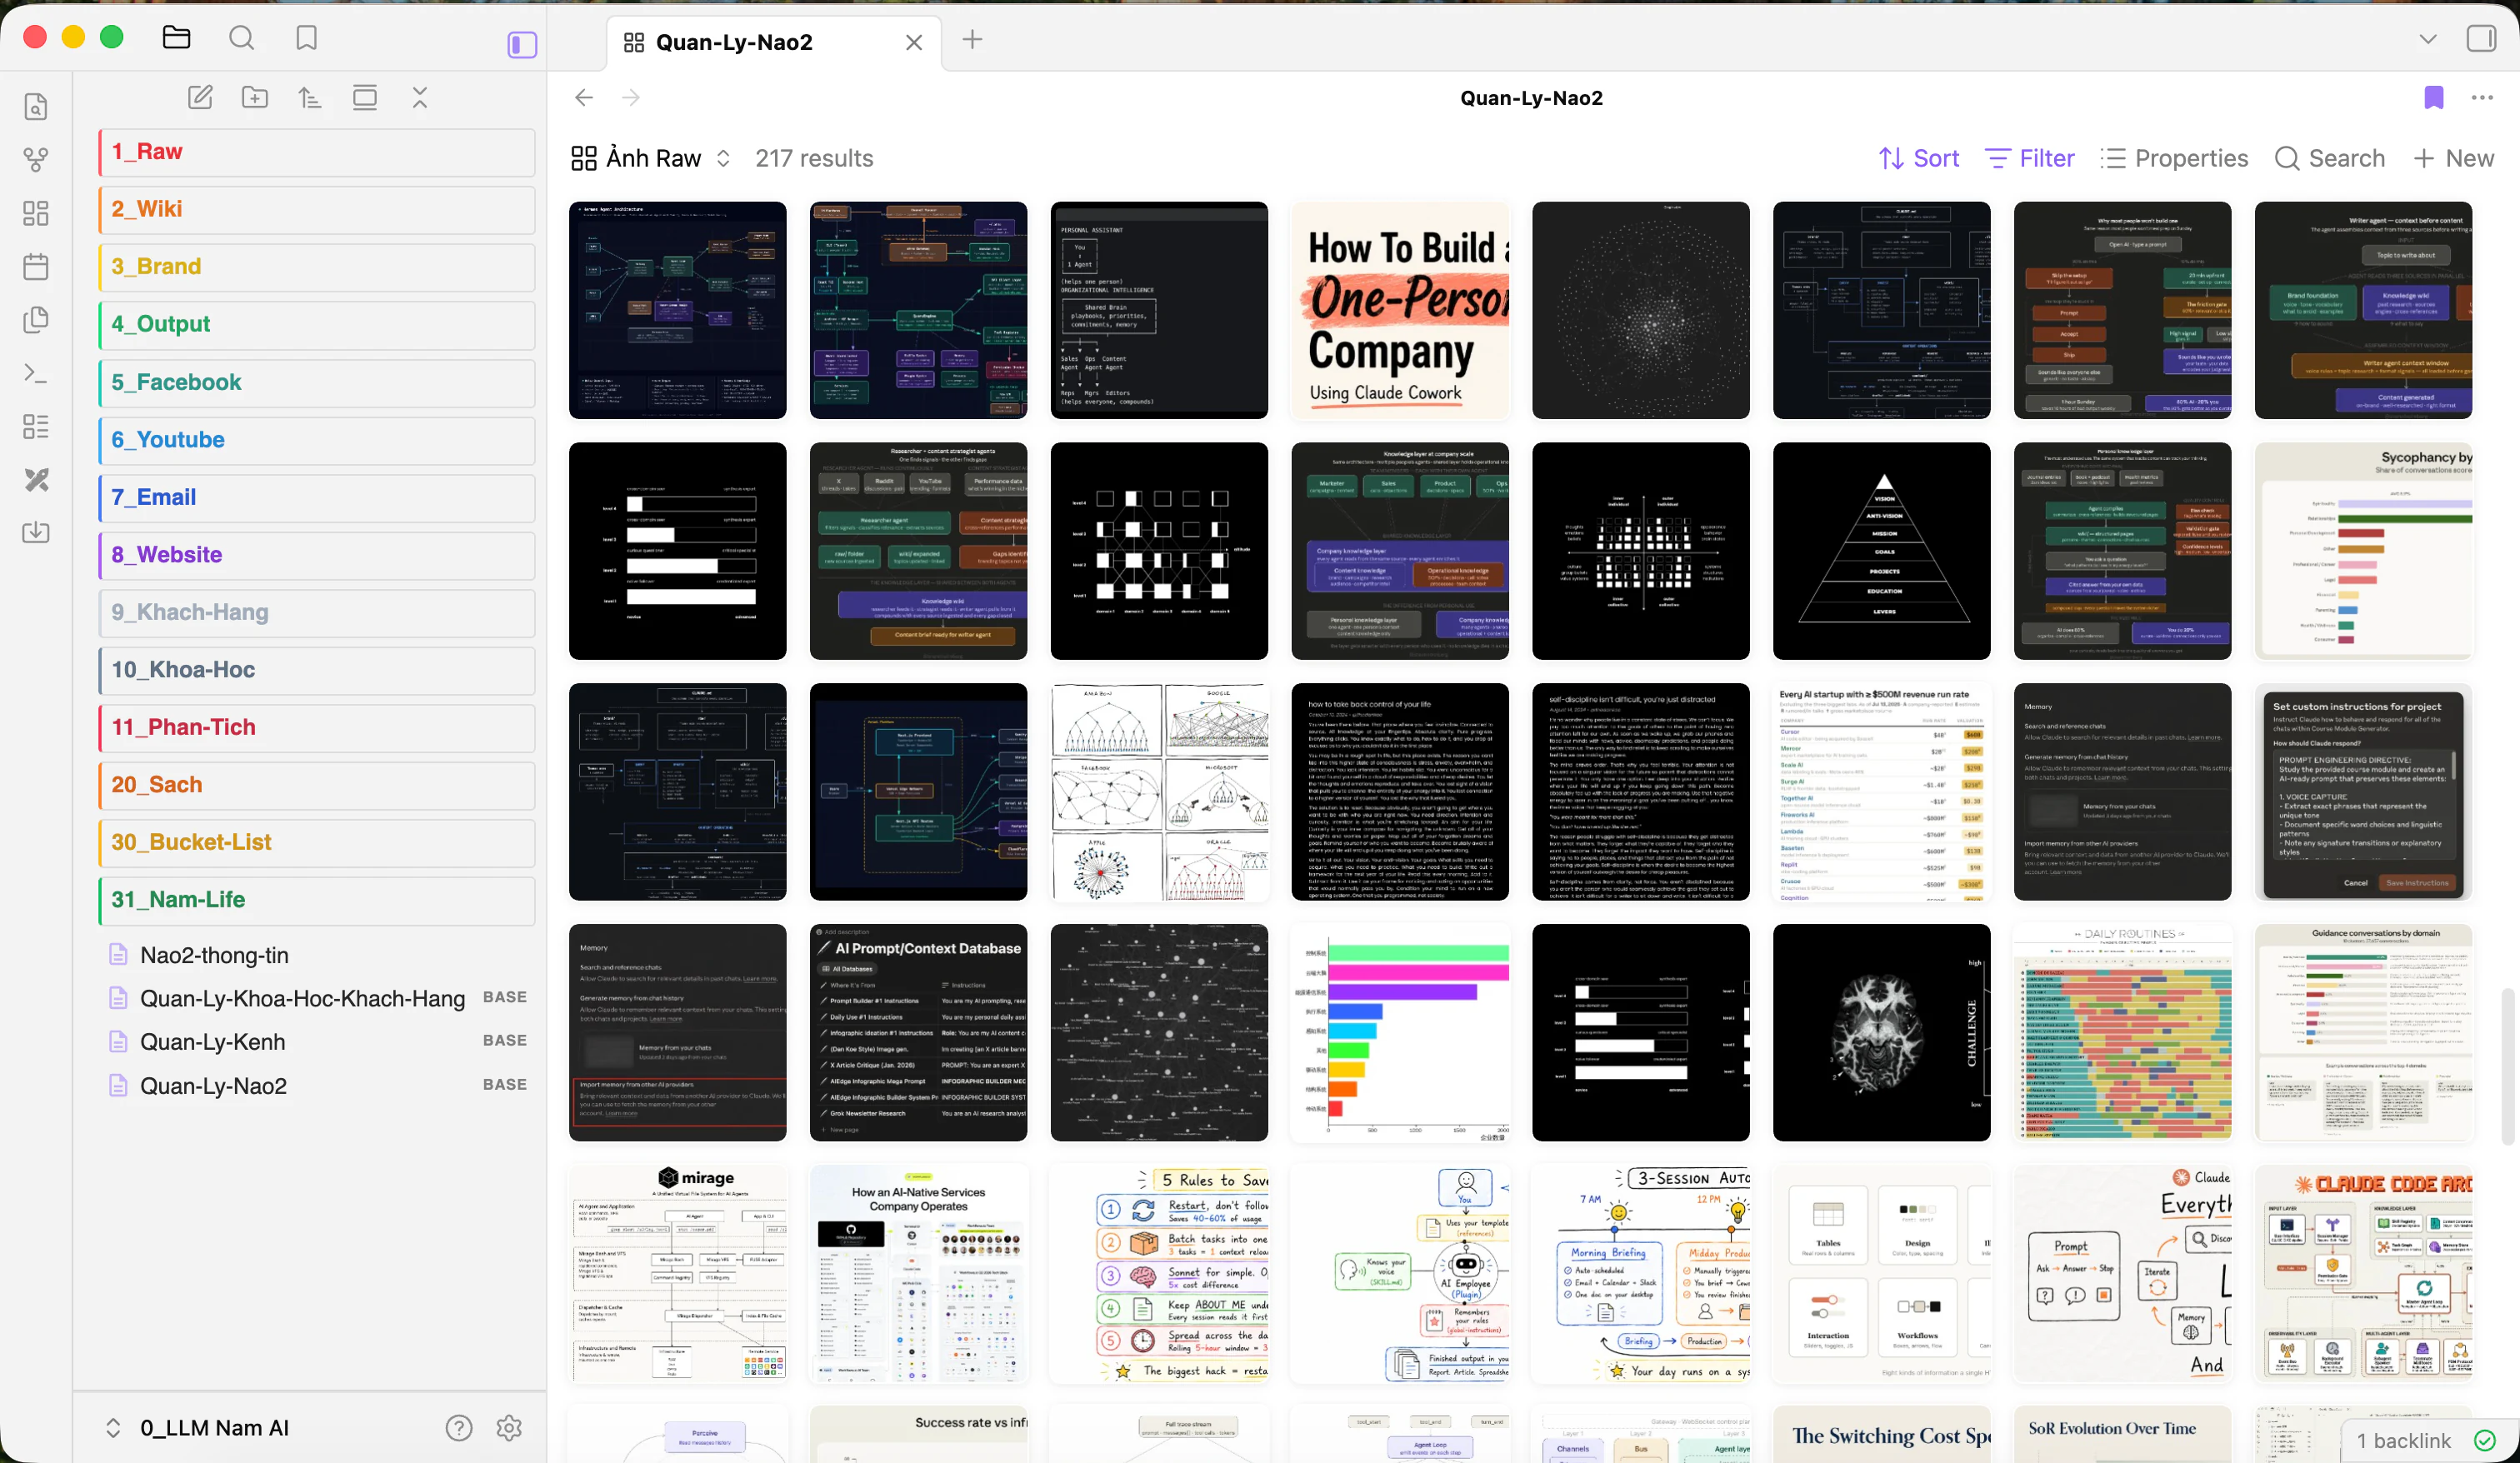2520x1463 pixels.
Task: Click the Sort button
Action: pos(1919,158)
